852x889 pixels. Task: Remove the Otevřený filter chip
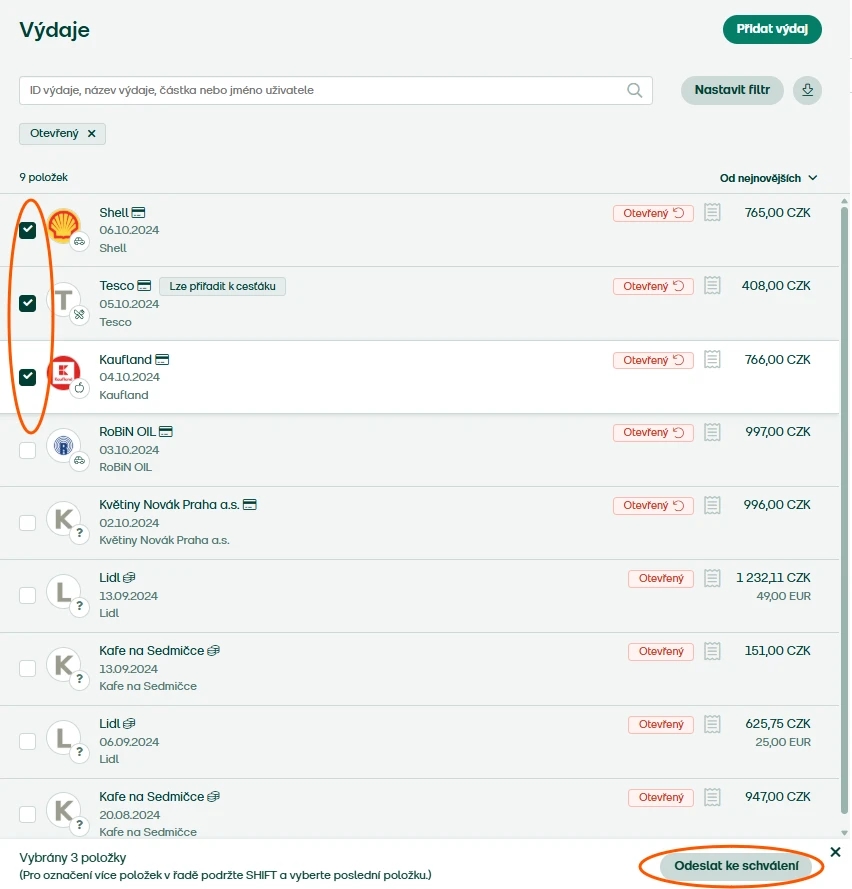pyautogui.click(x=92, y=134)
